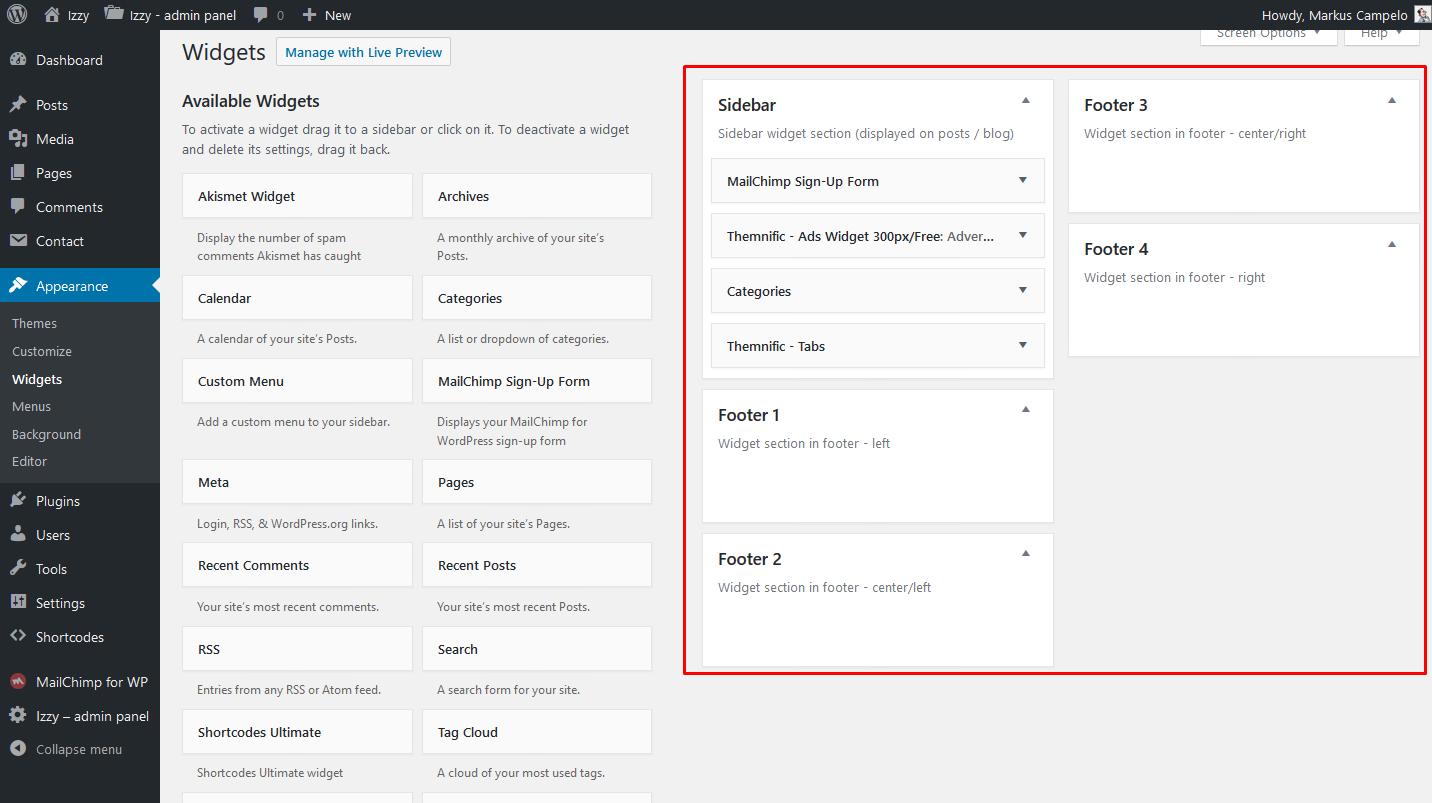Go to Menus under Appearance
Viewport: 1432px width, 803px height.
click(32, 407)
